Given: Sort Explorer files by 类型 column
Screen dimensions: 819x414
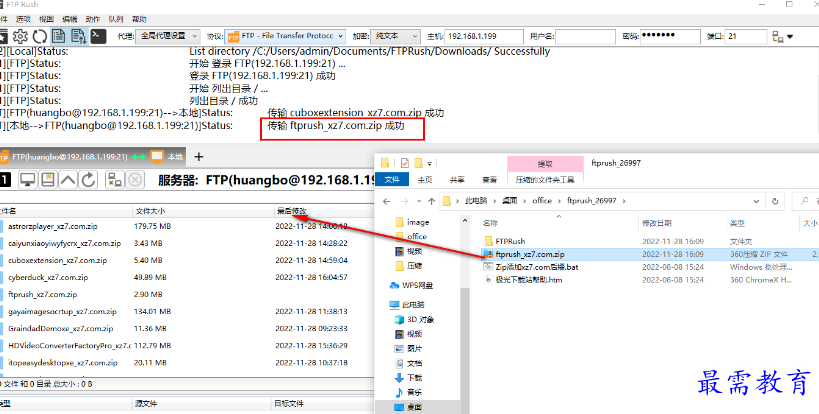Looking at the screenshot, I should pos(763,223).
